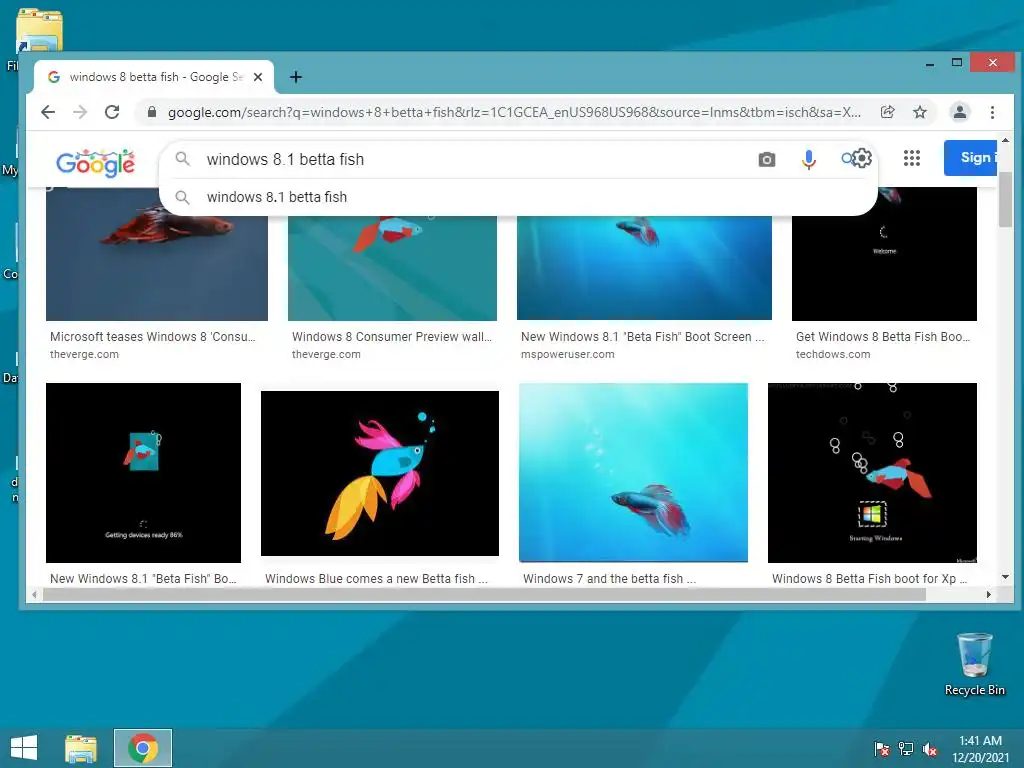Click horizontal scrollbar right arrow

(x=989, y=594)
